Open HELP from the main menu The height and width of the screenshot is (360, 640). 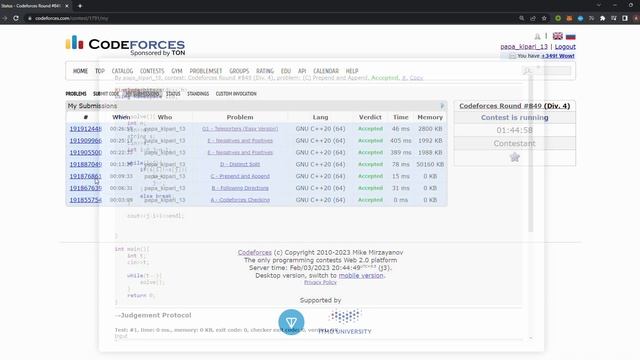[352, 71]
